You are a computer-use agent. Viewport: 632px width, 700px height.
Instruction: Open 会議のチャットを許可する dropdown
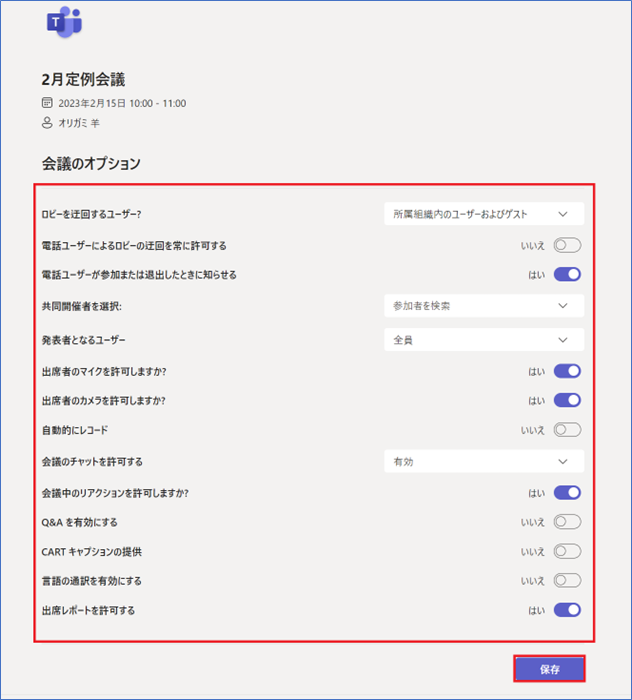tap(483, 461)
